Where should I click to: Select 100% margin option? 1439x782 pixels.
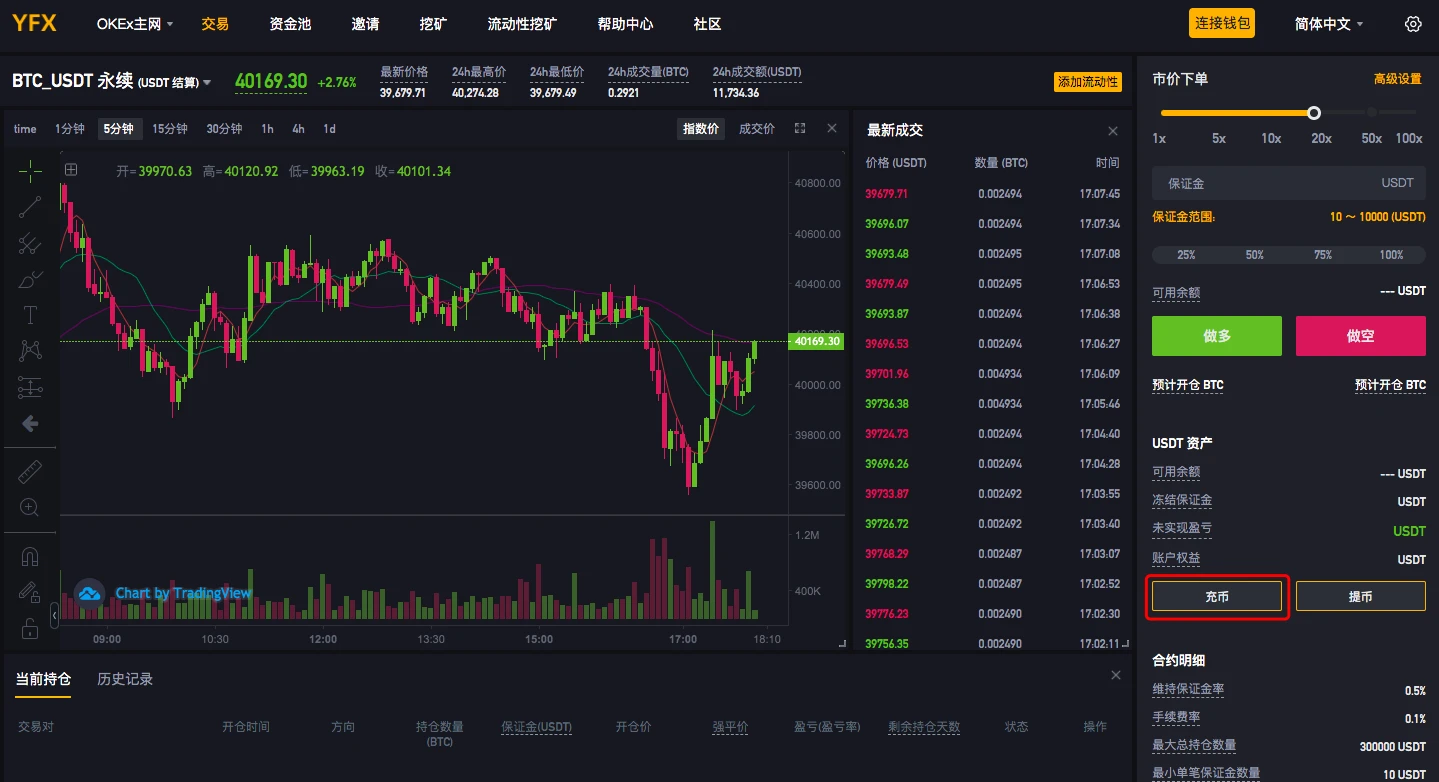(x=1392, y=255)
